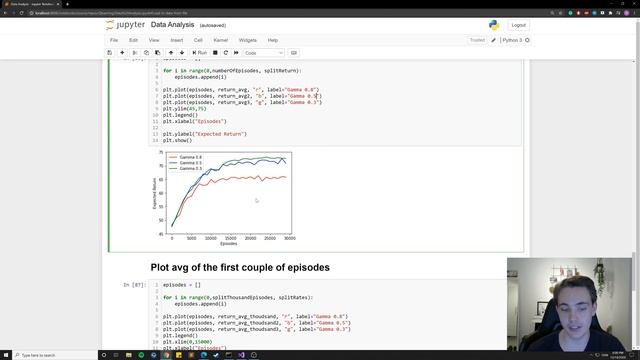Click the Python logo in the header
Screen dimensions: 640x360
494,25
